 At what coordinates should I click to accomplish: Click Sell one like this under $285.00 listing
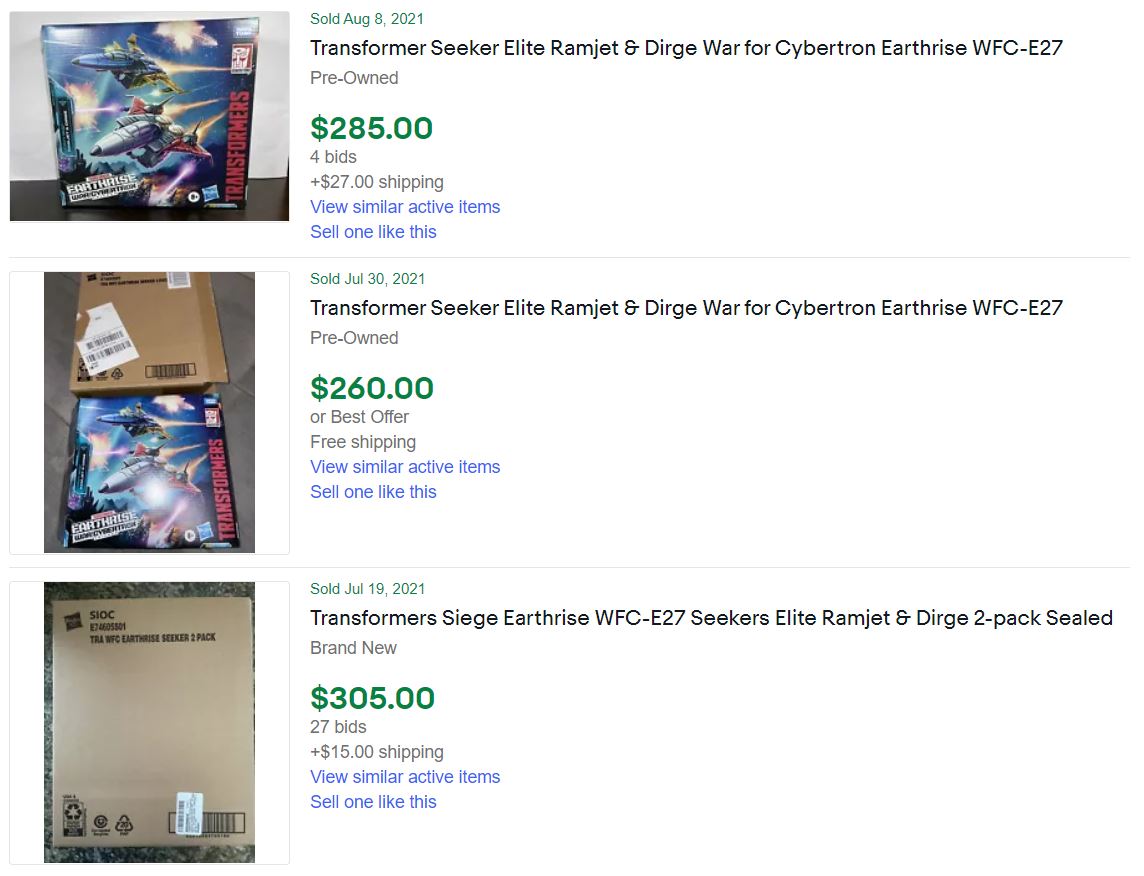click(373, 232)
